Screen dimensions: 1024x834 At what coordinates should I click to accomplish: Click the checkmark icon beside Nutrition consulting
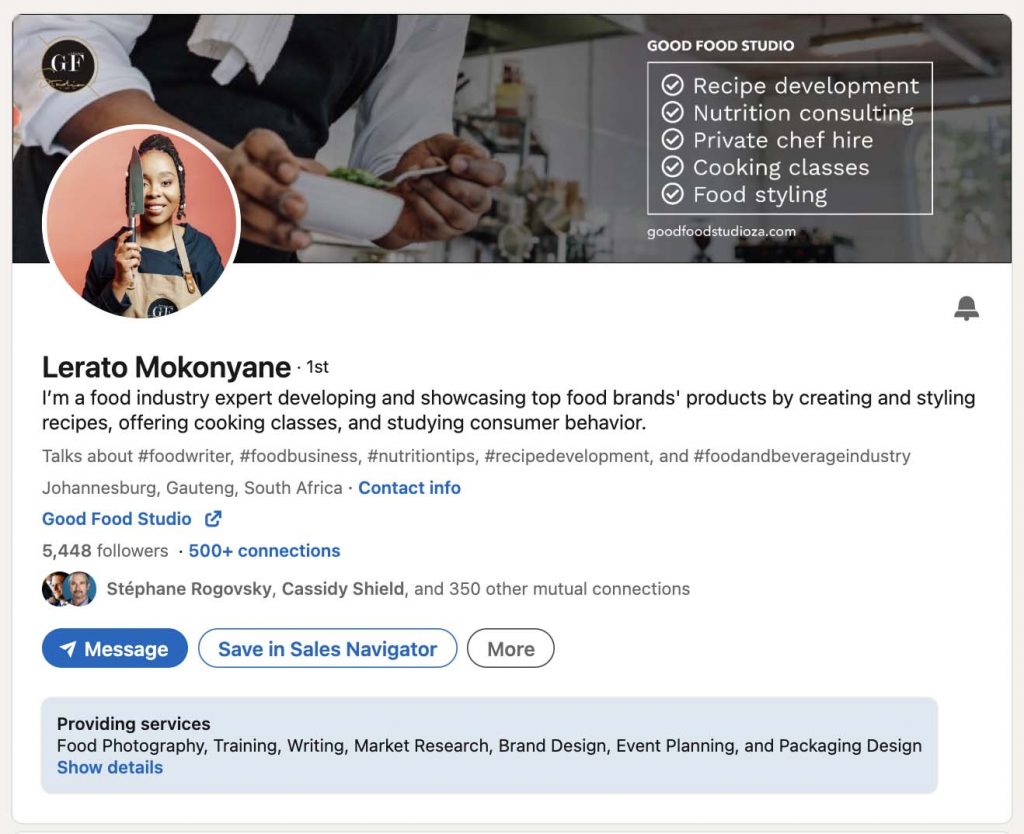pyautogui.click(x=674, y=113)
